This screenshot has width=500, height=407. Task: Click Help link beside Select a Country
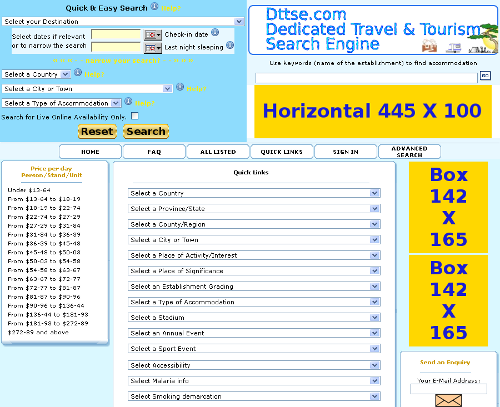point(94,75)
